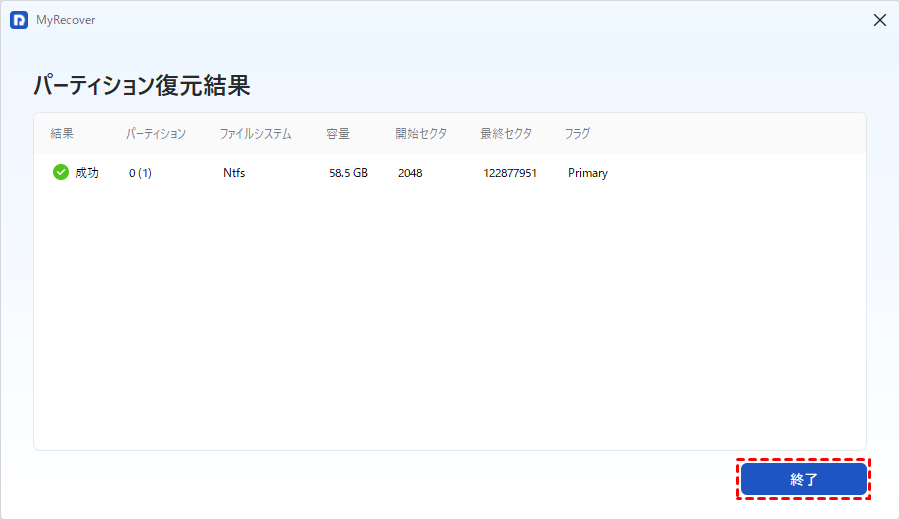Click the MyRecover title text

(65, 20)
